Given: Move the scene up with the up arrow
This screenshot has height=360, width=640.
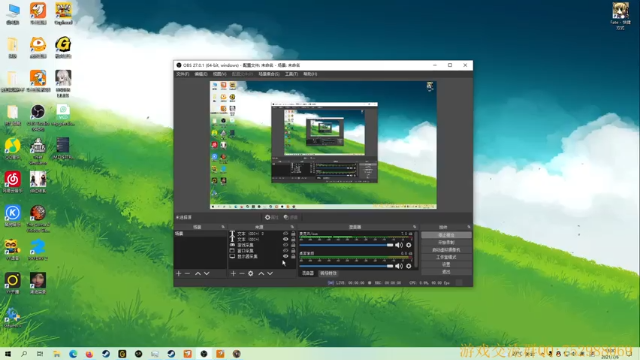Looking at the screenshot, I should coord(198,273).
